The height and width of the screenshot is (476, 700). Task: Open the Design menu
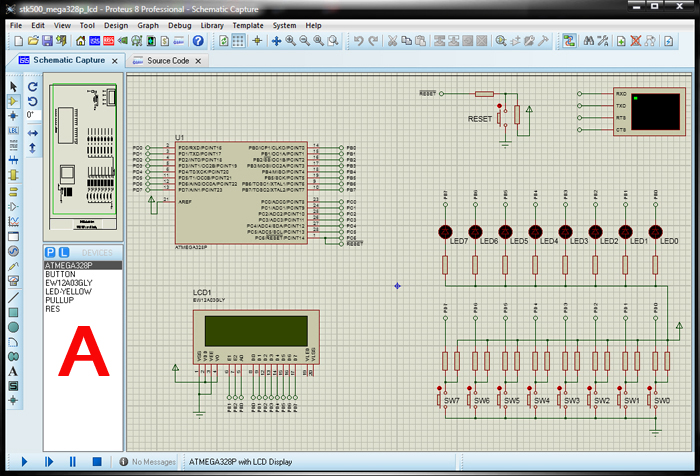(116, 25)
